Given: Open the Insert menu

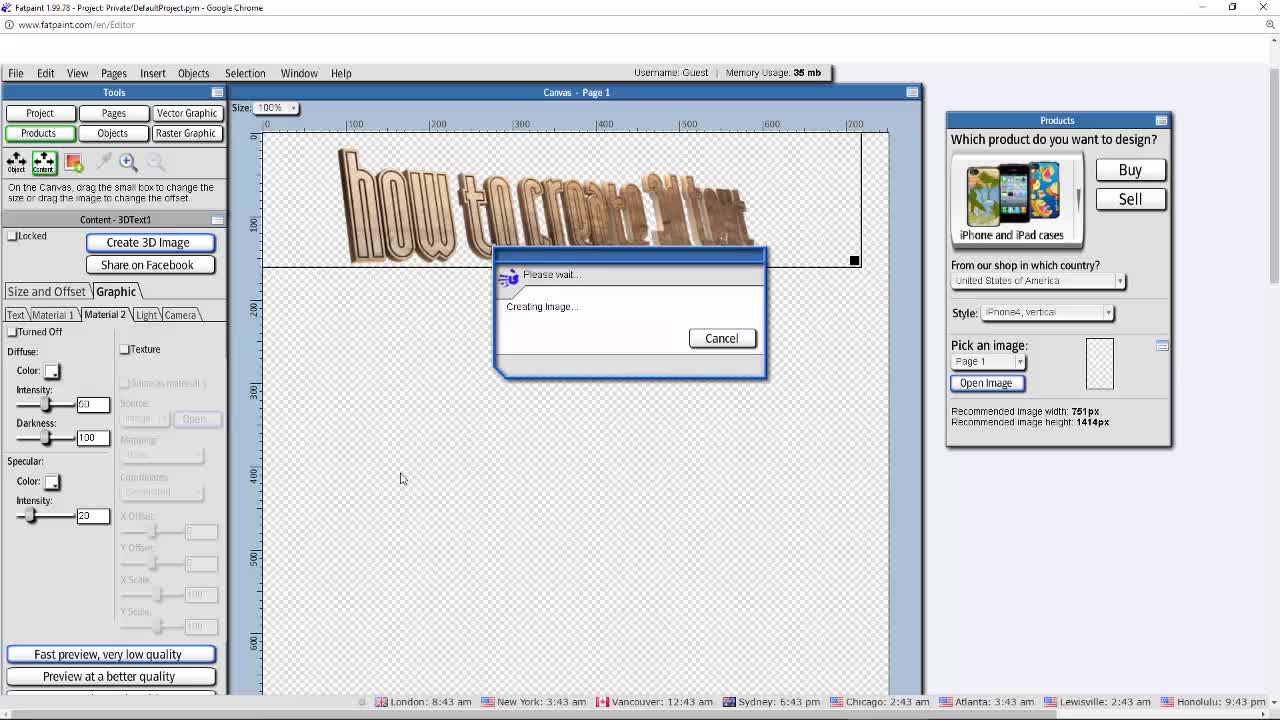Looking at the screenshot, I should 153,73.
